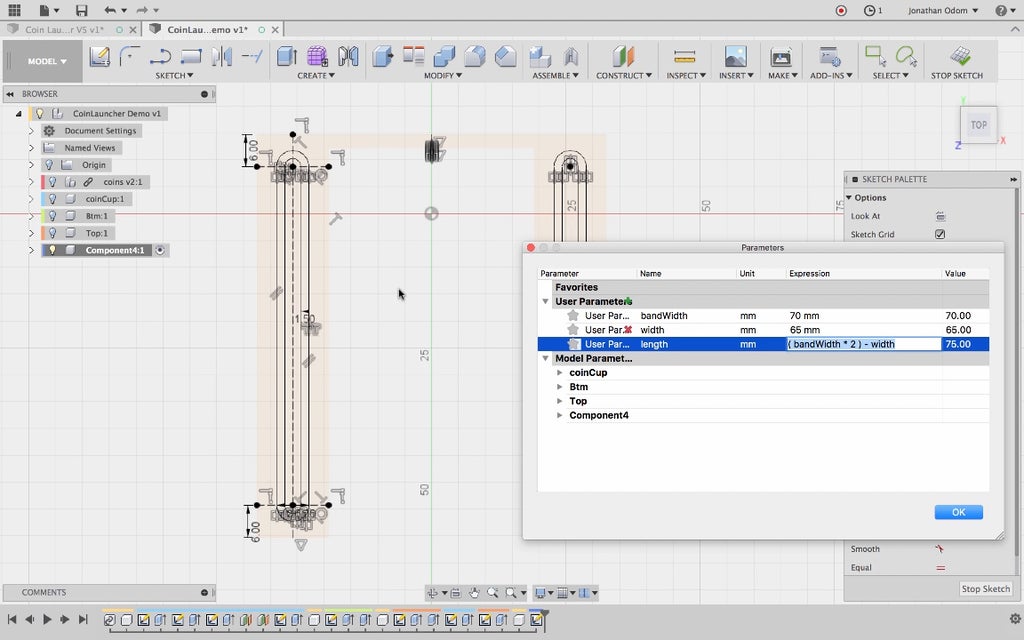Click the Inspect measure ruler icon
The image size is (1024, 640).
(x=684, y=56)
